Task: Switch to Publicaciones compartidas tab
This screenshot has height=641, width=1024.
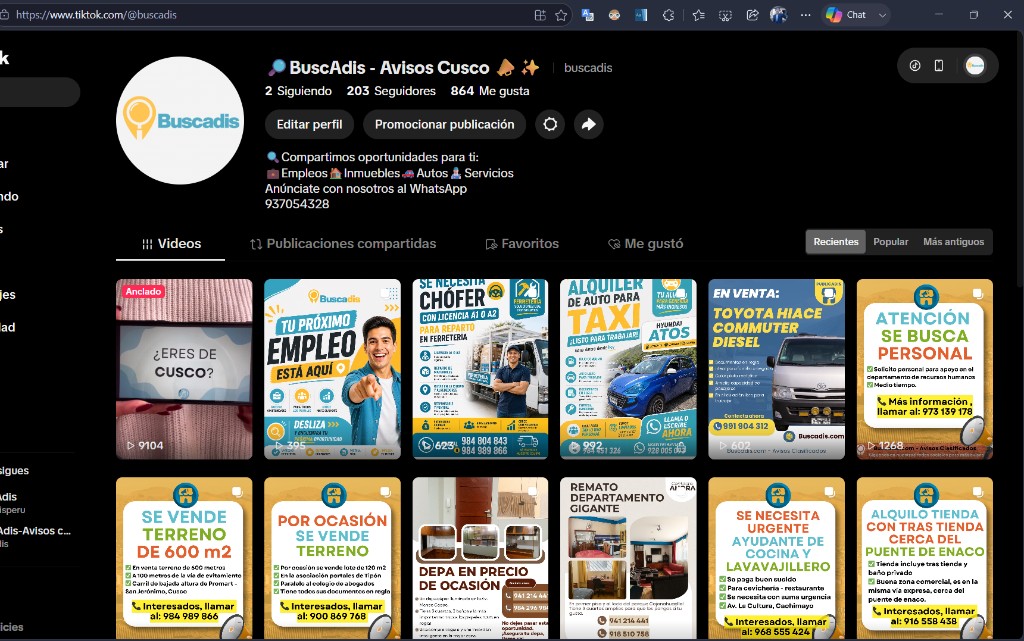Action: coord(343,243)
